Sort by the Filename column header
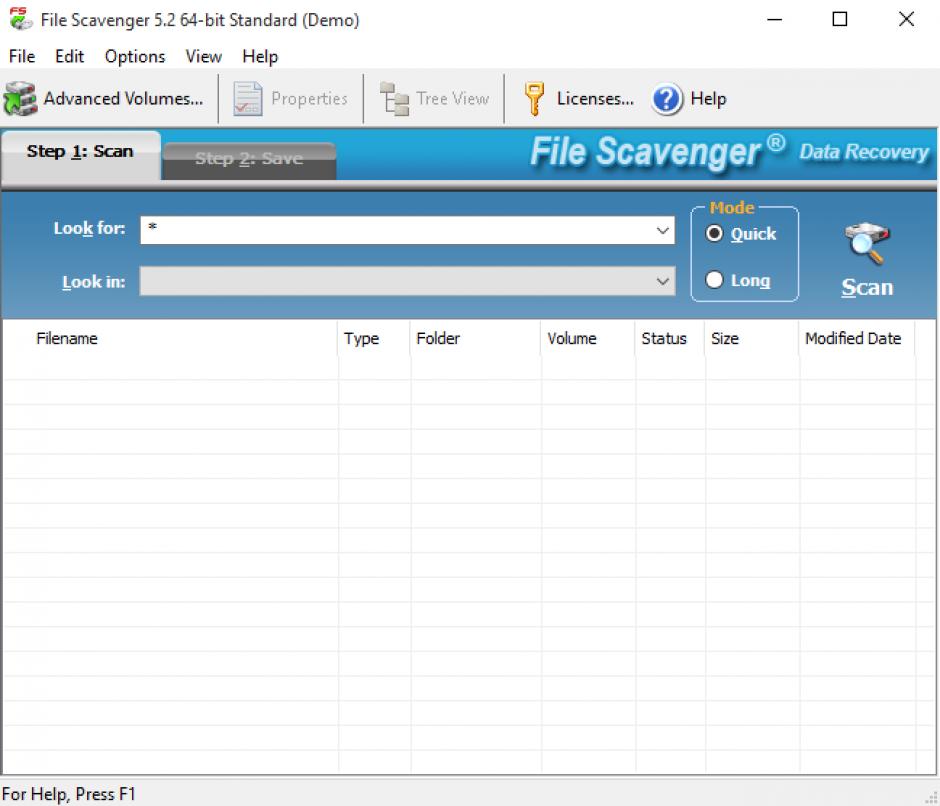This screenshot has height=806, width=940. pyautogui.click(x=170, y=339)
